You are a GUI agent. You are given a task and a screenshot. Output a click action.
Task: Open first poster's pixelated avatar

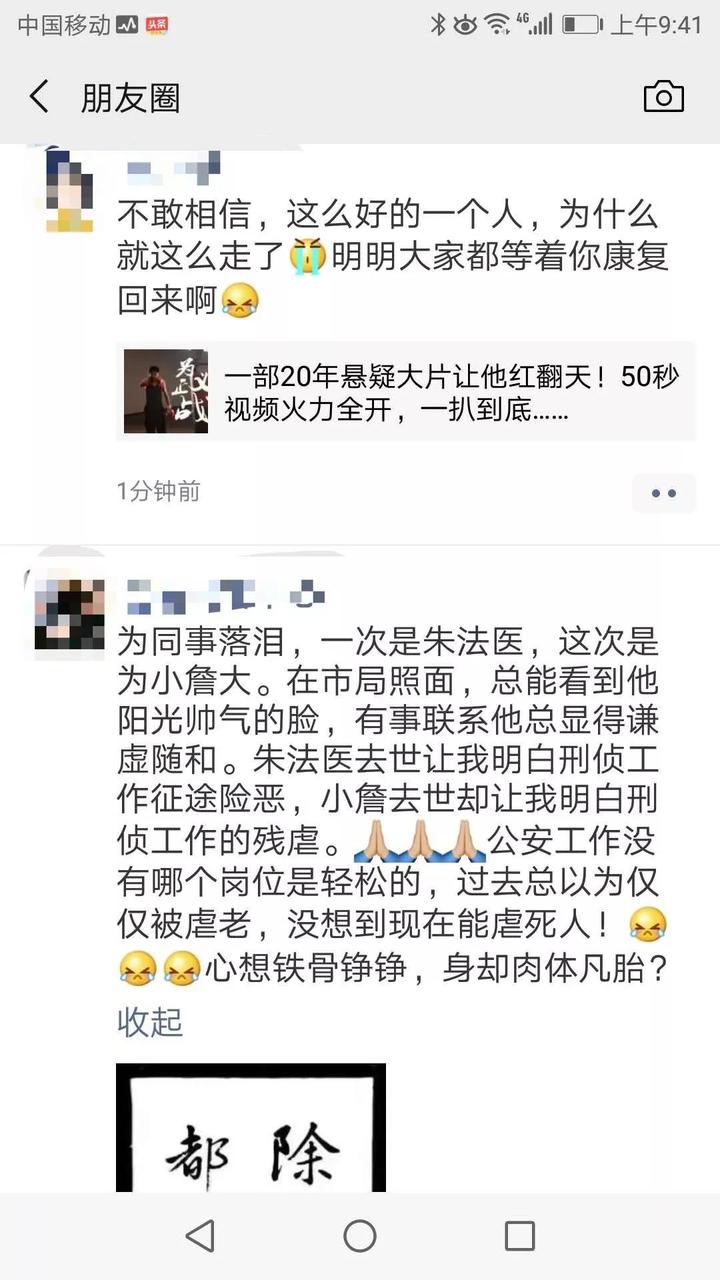[x=70, y=189]
